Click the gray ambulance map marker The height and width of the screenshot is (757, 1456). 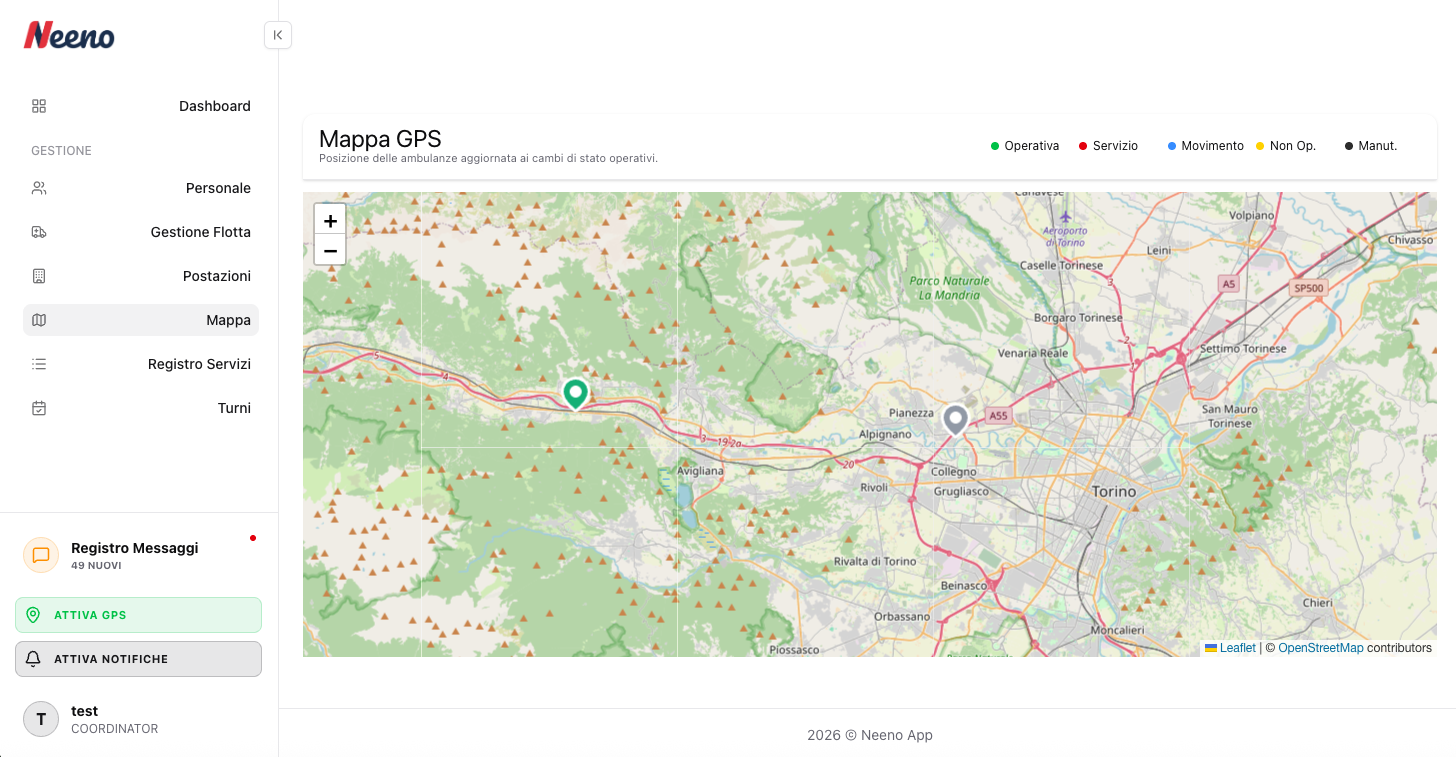[956, 419]
